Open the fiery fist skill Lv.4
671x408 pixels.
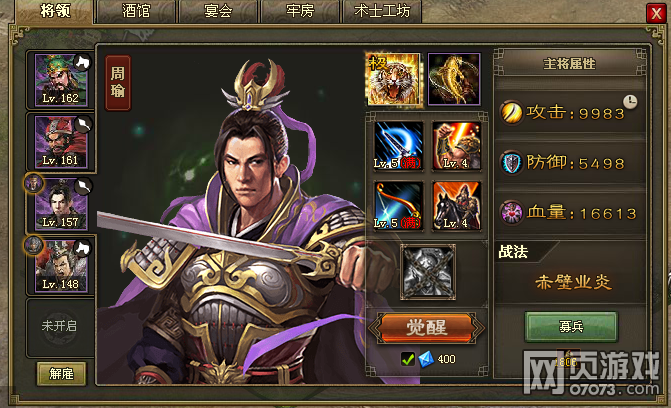point(457,146)
